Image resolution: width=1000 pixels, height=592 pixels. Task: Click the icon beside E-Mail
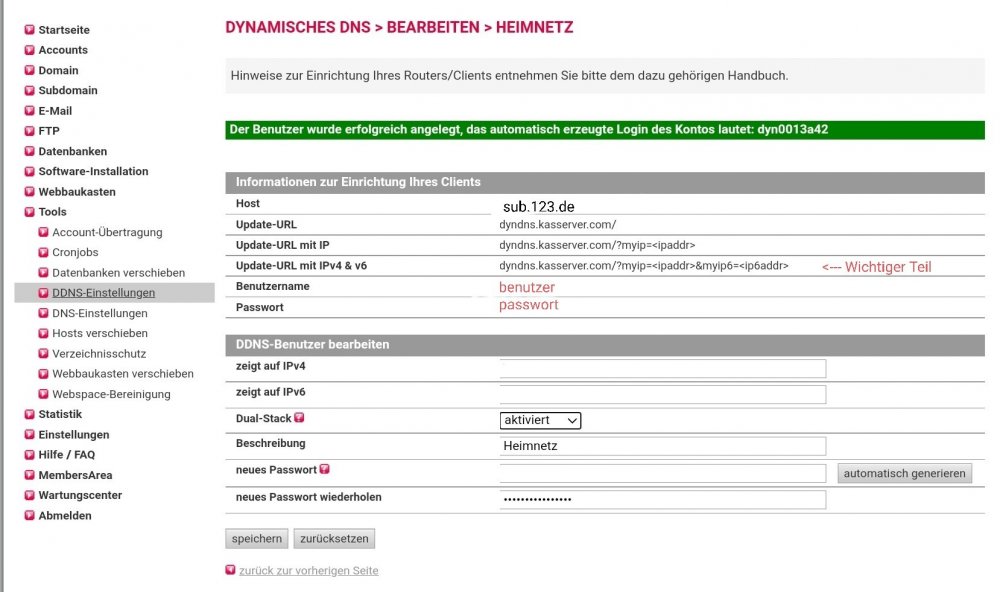(29, 111)
